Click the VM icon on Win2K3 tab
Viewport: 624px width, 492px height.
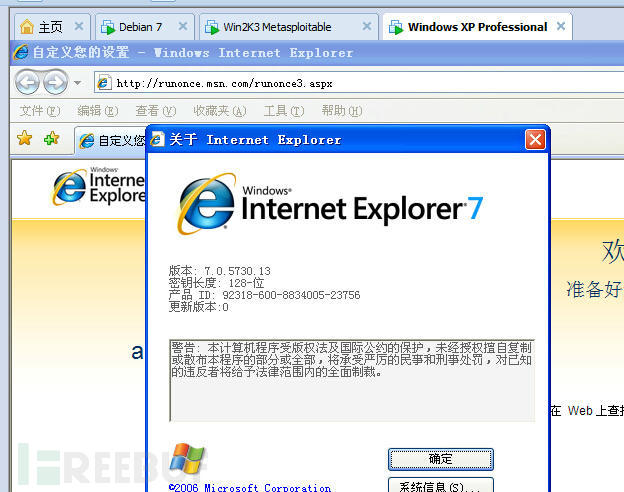click(x=212, y=27)
